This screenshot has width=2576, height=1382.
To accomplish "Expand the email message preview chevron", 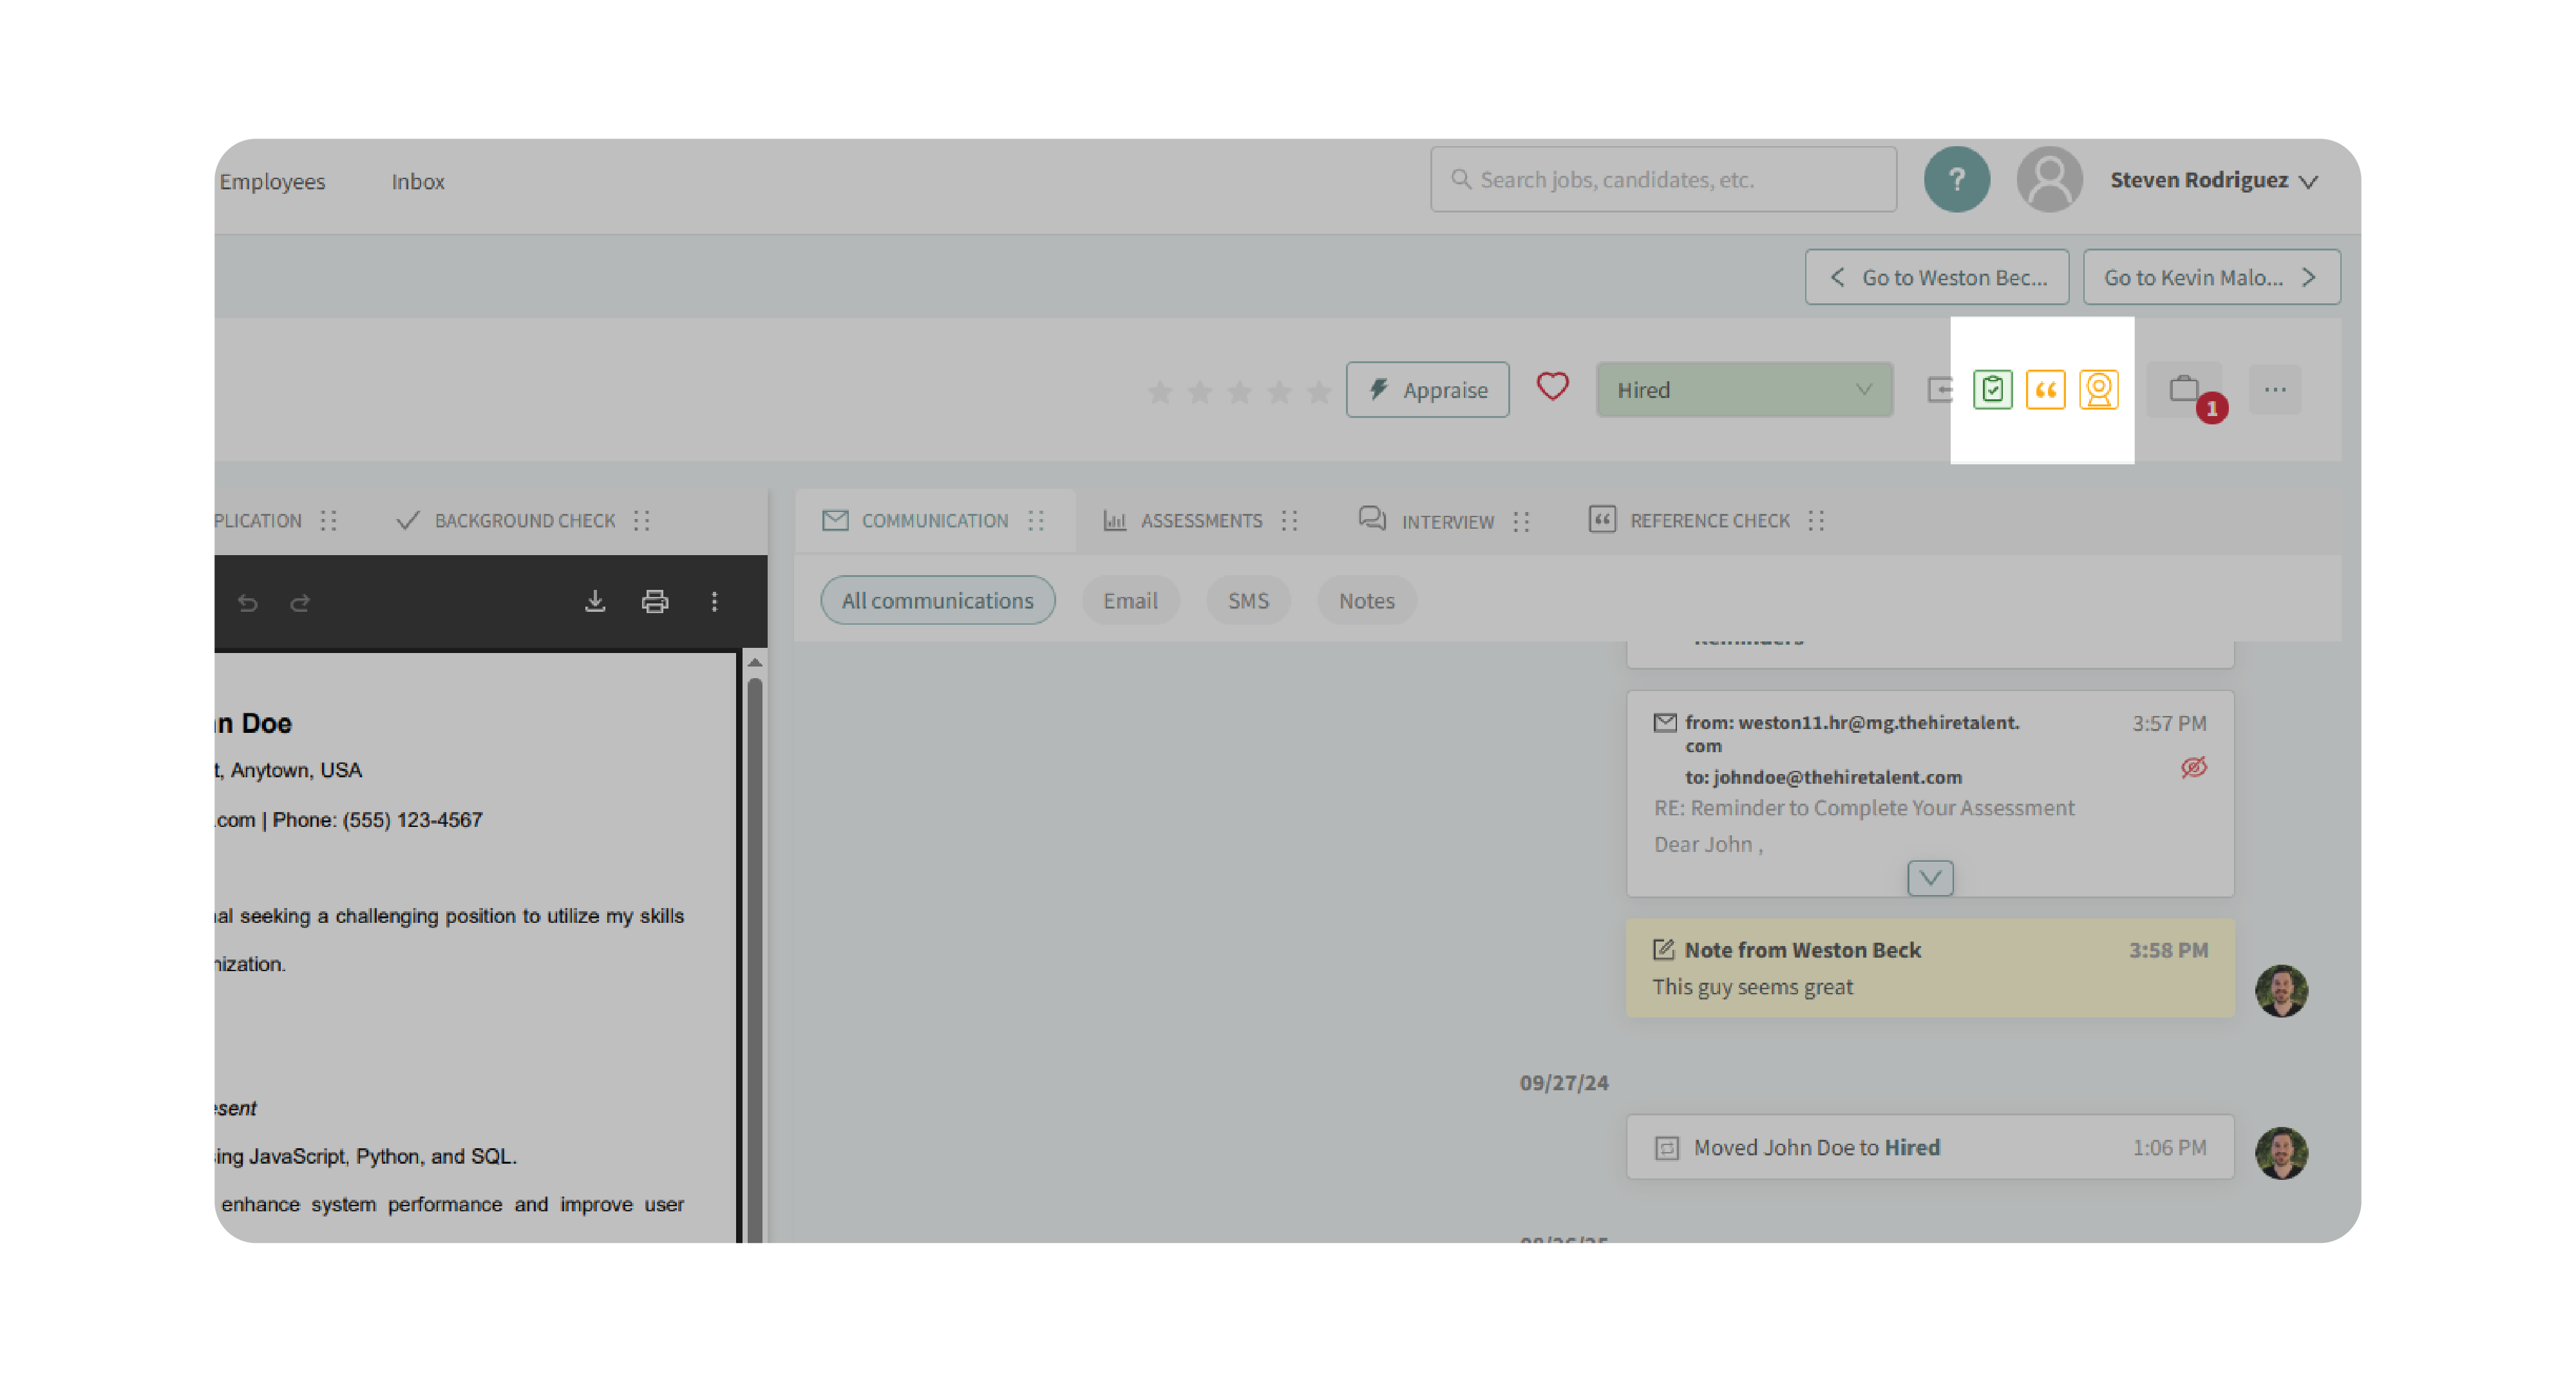I will pos(1930,878).
